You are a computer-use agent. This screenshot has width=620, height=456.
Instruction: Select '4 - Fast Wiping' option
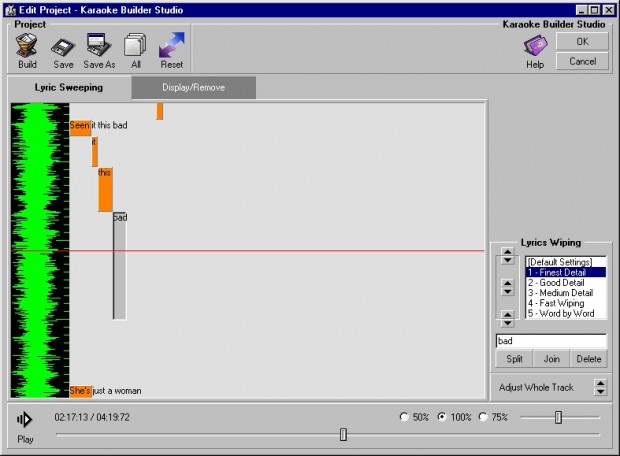point(566,303)
